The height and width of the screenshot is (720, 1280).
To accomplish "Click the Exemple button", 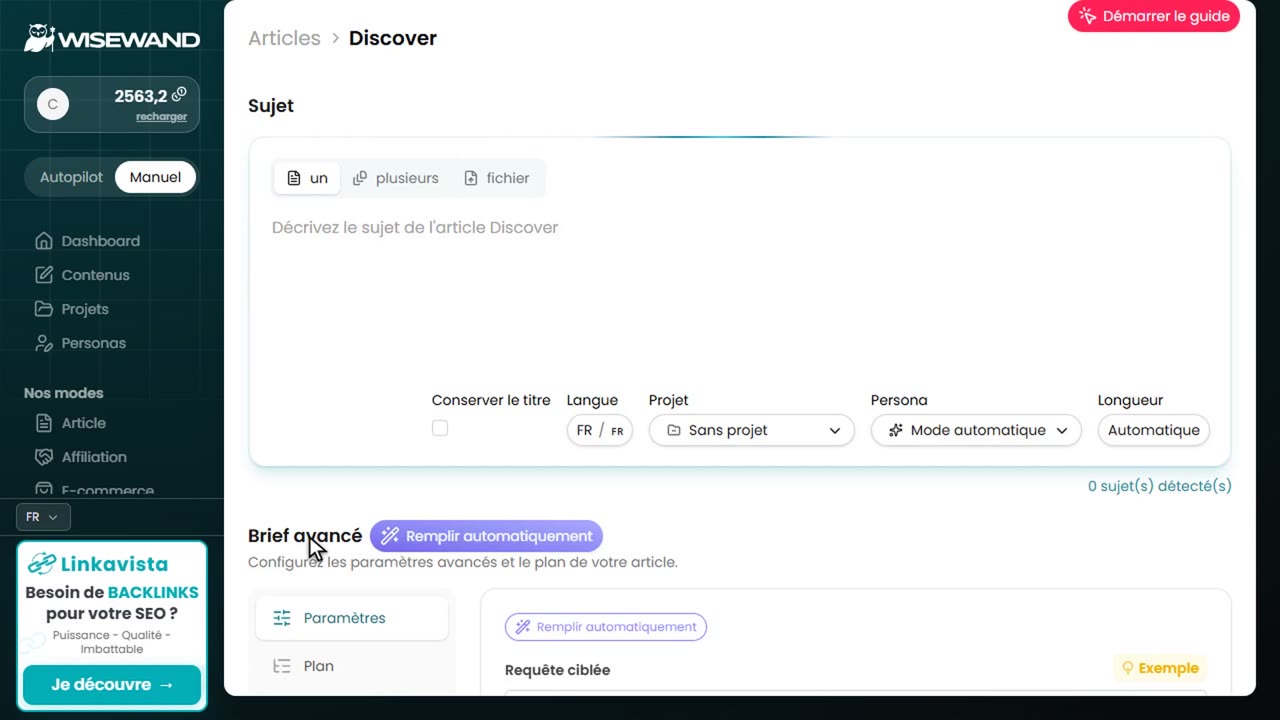I will pyautogui.click(x=1160, y=668).
